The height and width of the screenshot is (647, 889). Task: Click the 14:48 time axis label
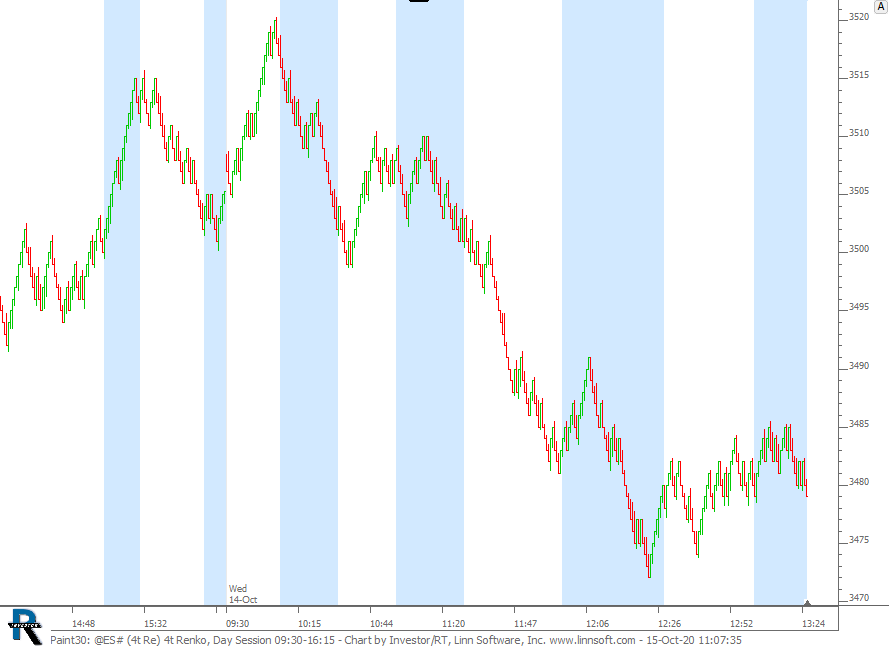coord(83,624)
